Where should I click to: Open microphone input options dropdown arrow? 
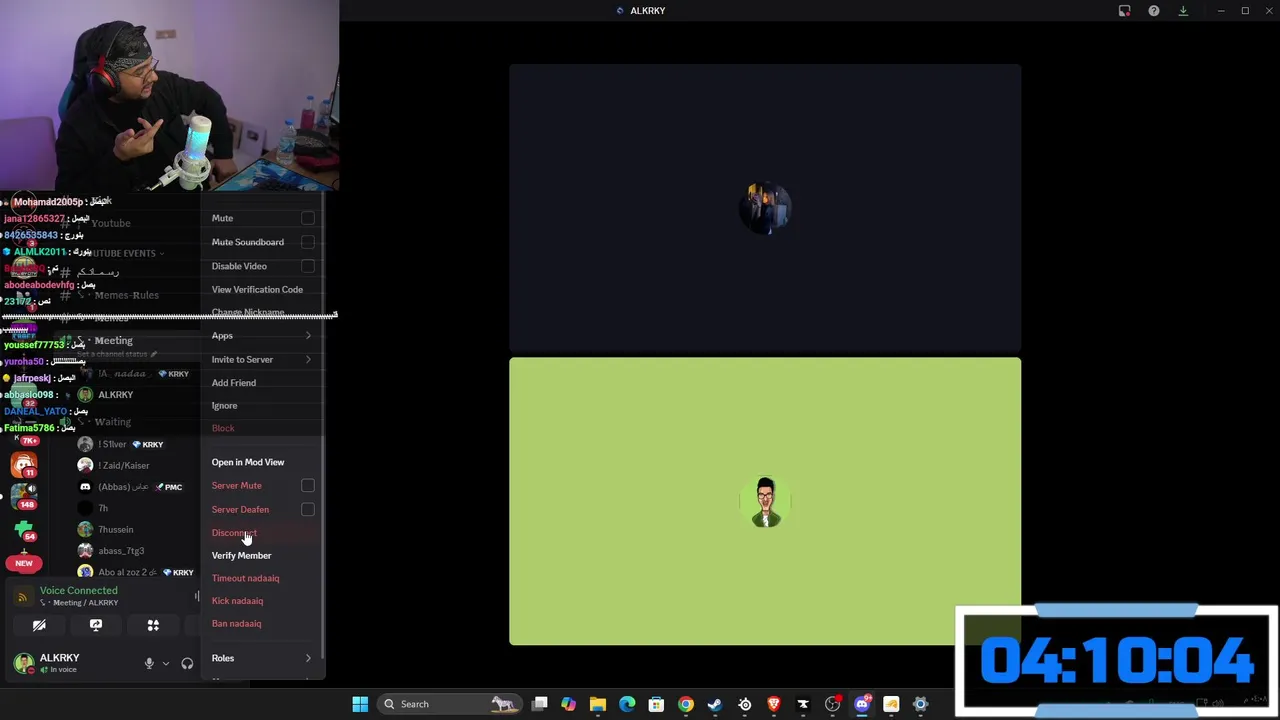coord(166,663)
